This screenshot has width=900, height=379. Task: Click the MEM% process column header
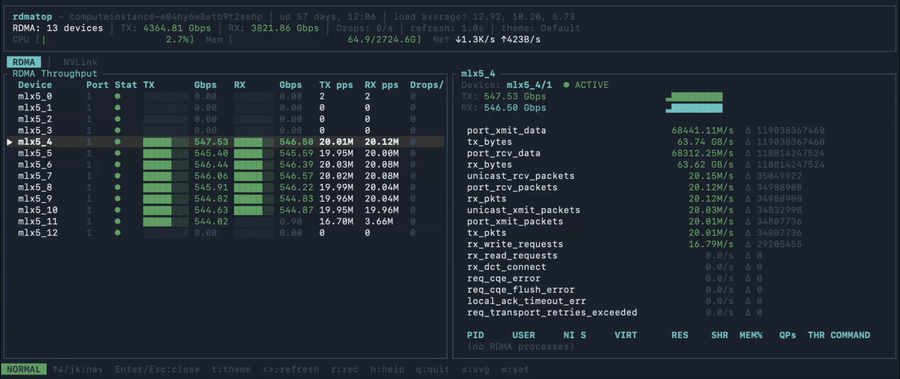coord(751,335)
